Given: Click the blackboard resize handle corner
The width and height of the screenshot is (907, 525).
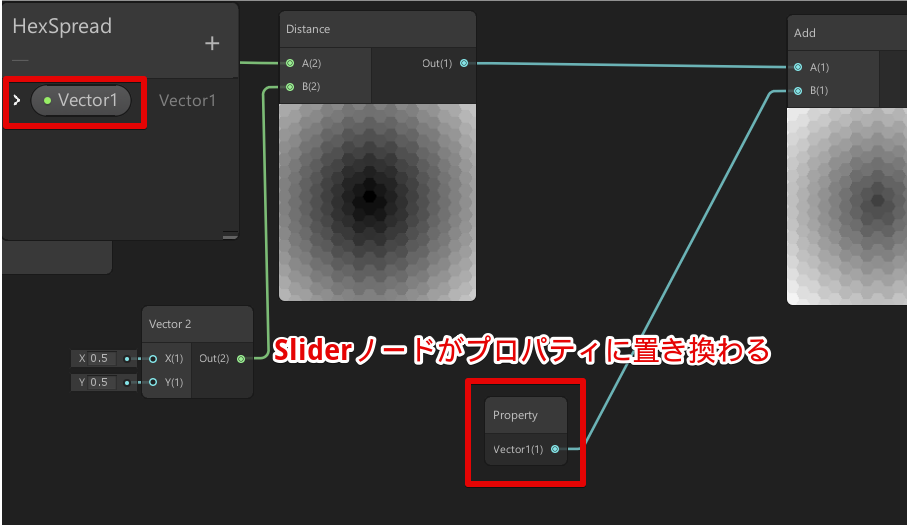Looking at the screenshot, I should (230, 235).
